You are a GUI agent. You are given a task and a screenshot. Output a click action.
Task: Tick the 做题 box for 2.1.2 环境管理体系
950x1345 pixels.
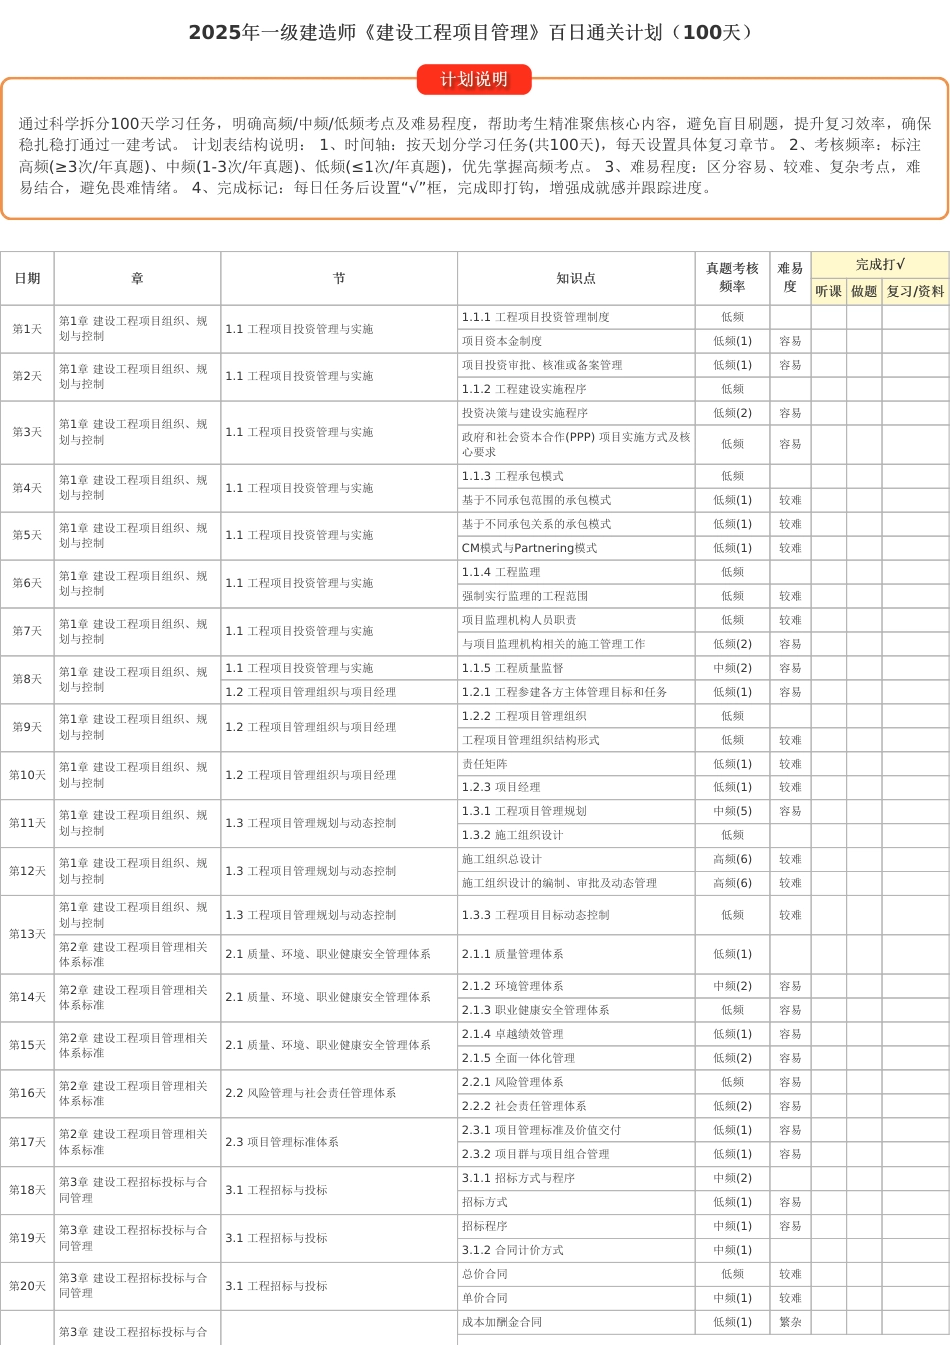click(x=864, y=986)
